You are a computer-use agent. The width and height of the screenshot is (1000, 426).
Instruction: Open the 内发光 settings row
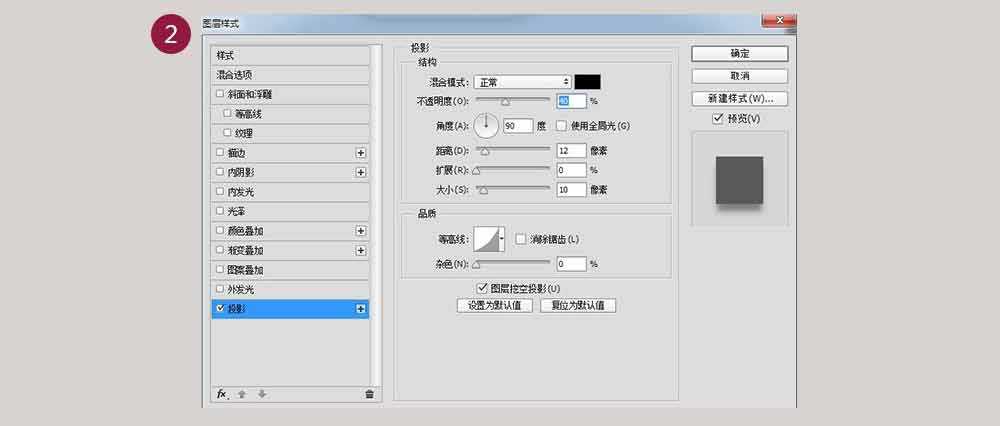pos(290,191)
